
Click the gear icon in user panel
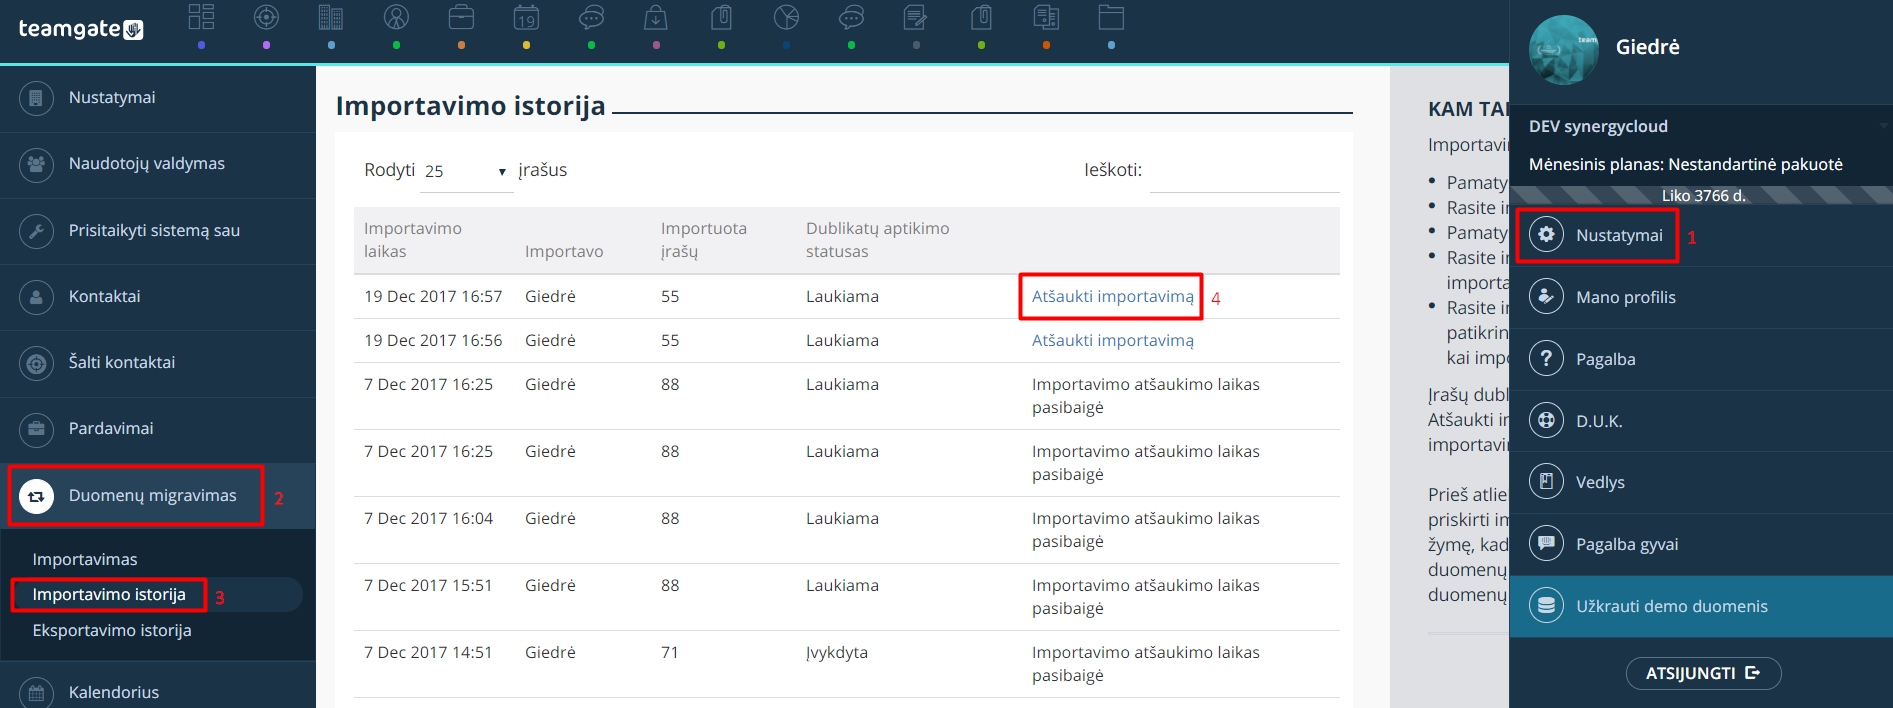point(1546,235)
